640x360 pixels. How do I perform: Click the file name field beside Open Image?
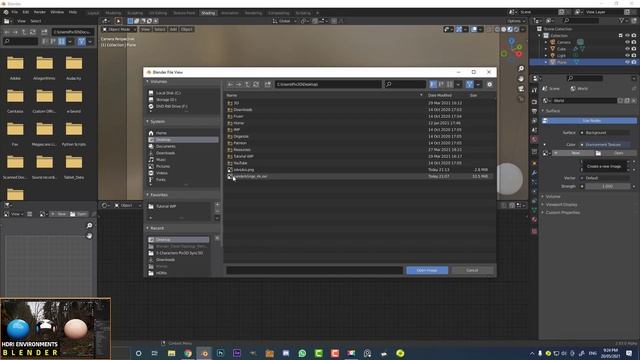pos(314,270)
